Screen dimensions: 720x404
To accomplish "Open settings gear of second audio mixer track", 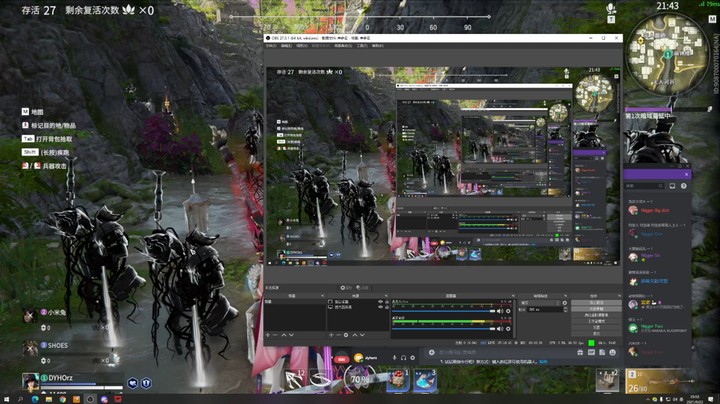I will [x=508, y=329].
